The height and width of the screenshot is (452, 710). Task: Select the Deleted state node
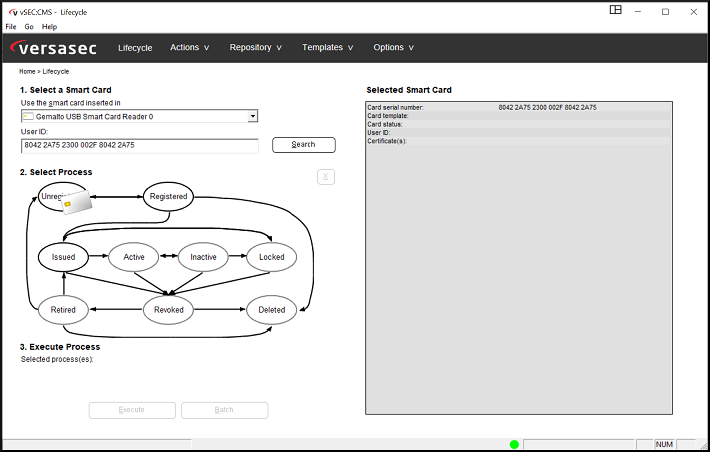pos(272,310)
